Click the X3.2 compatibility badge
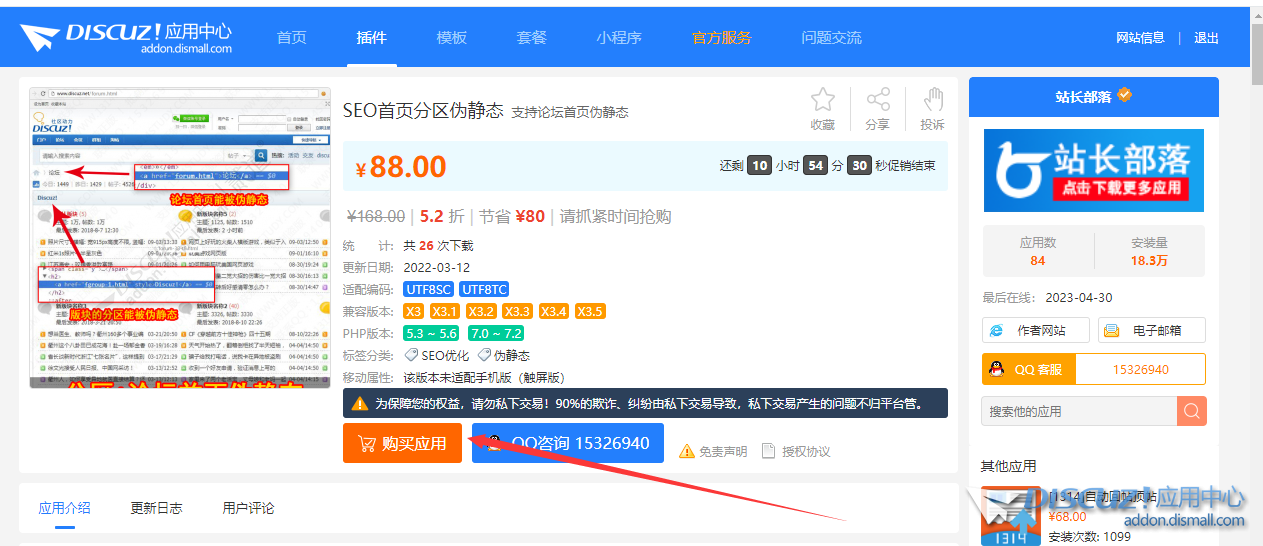This screenshot has width=1263, height=546. coord(481,311)
